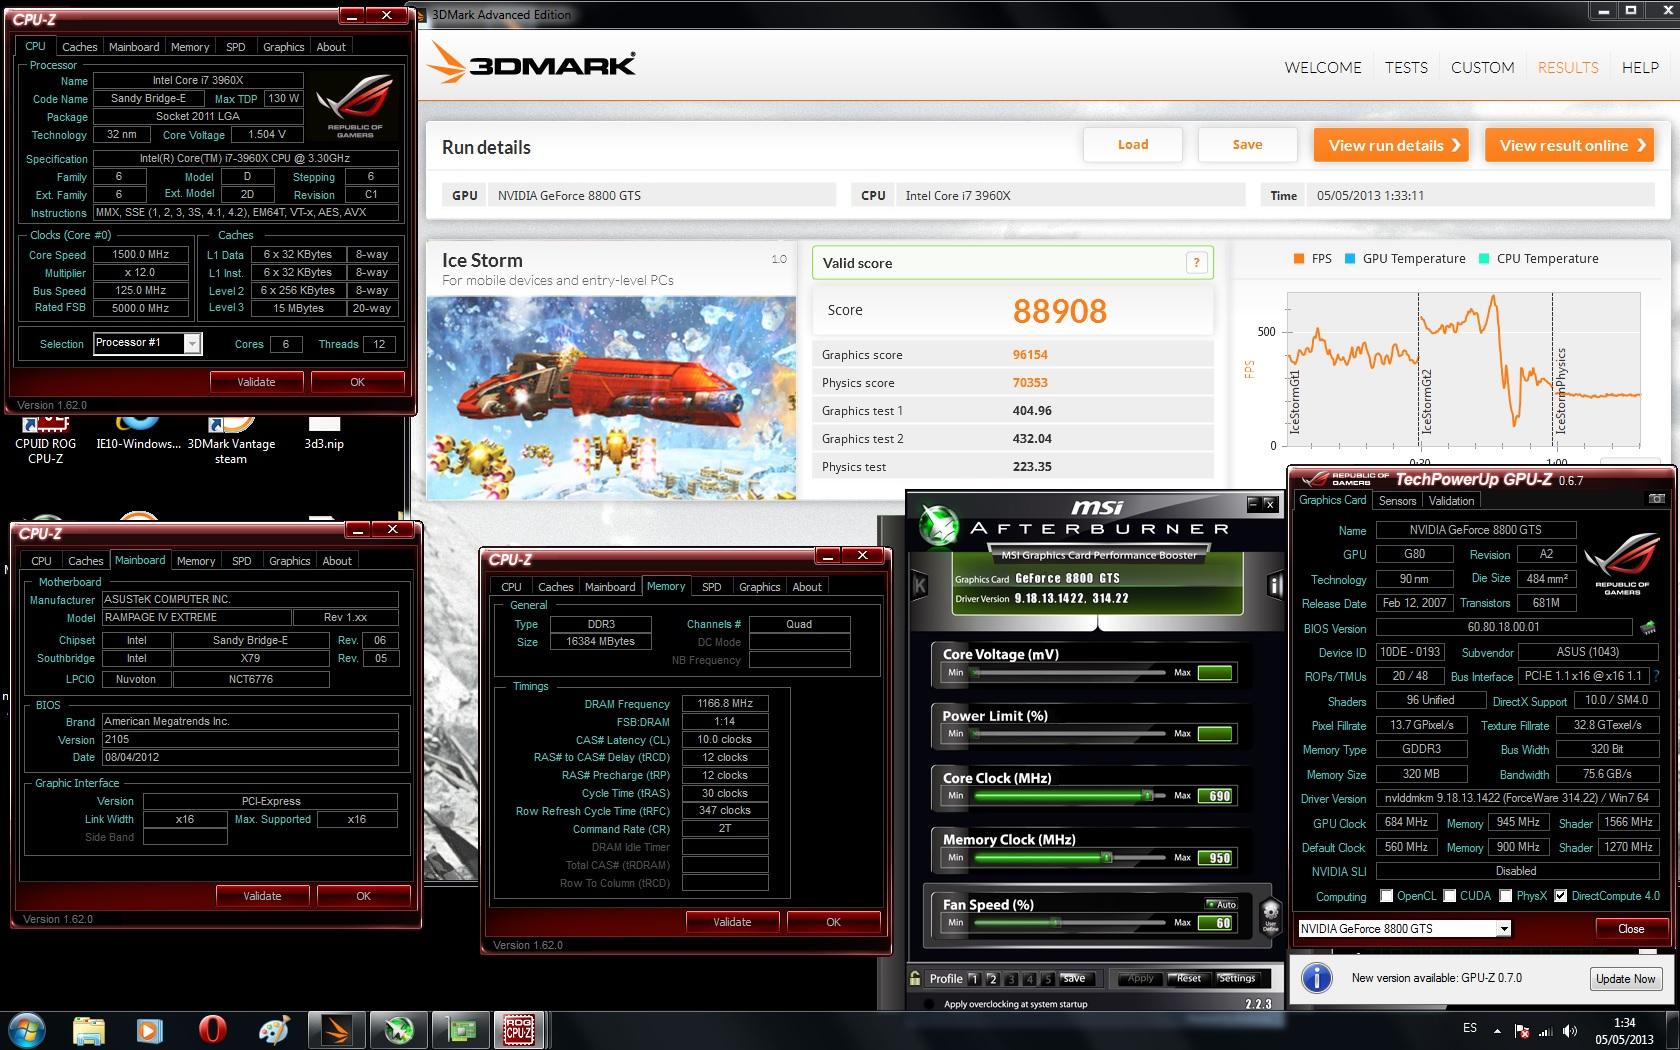Toggle the PhysX checkbox in GPU-Z

(x=1506, y=896)
